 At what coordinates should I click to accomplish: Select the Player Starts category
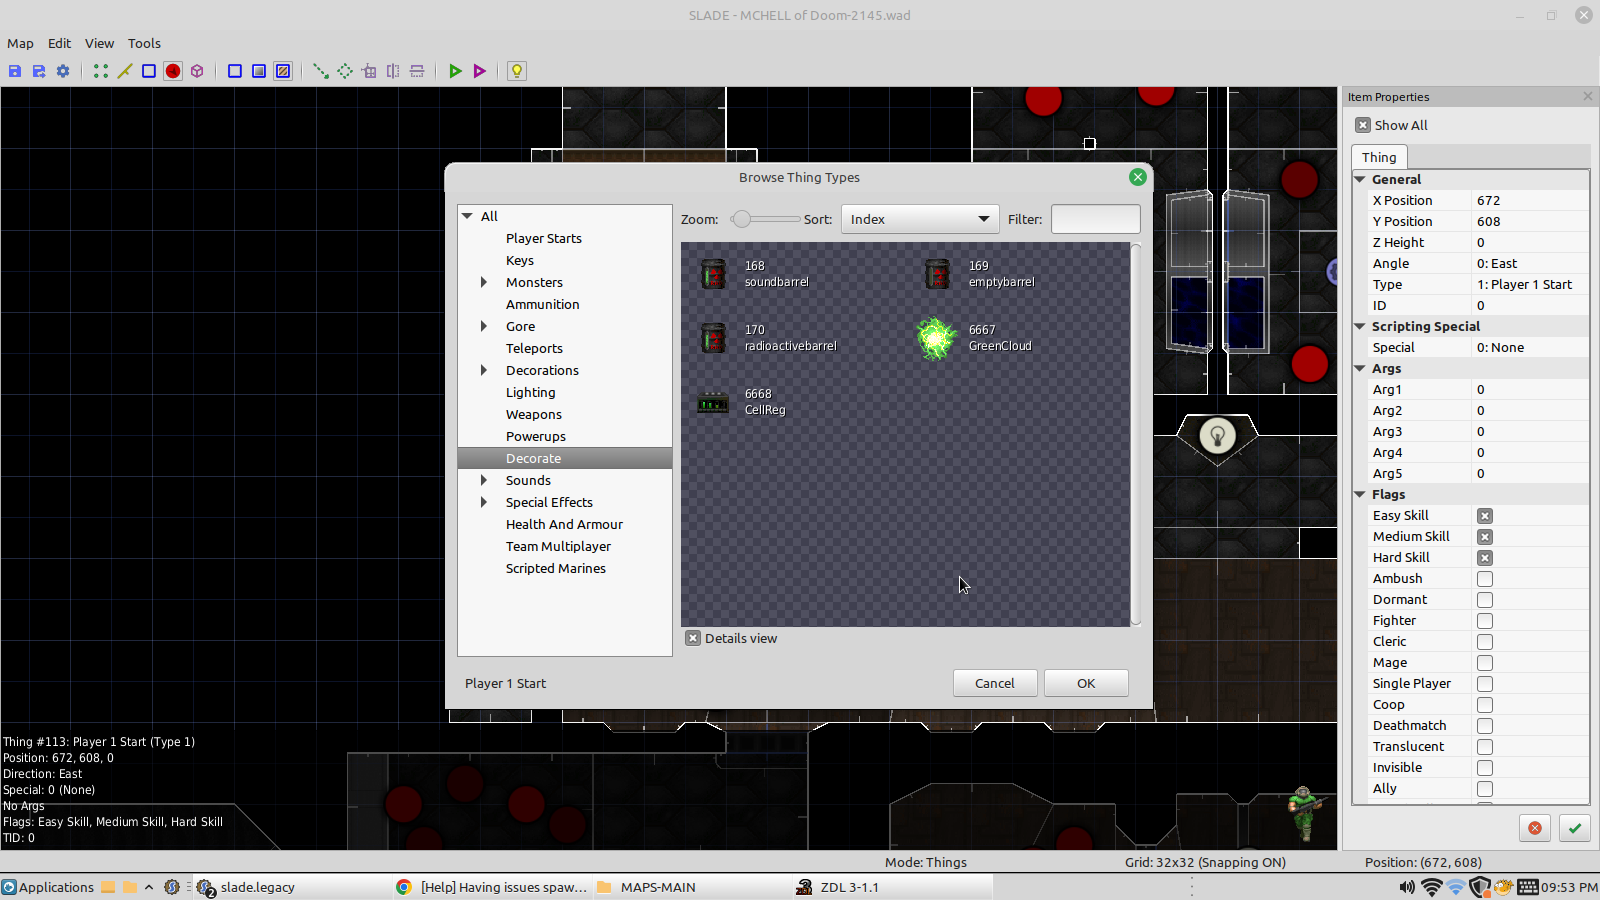543,238
